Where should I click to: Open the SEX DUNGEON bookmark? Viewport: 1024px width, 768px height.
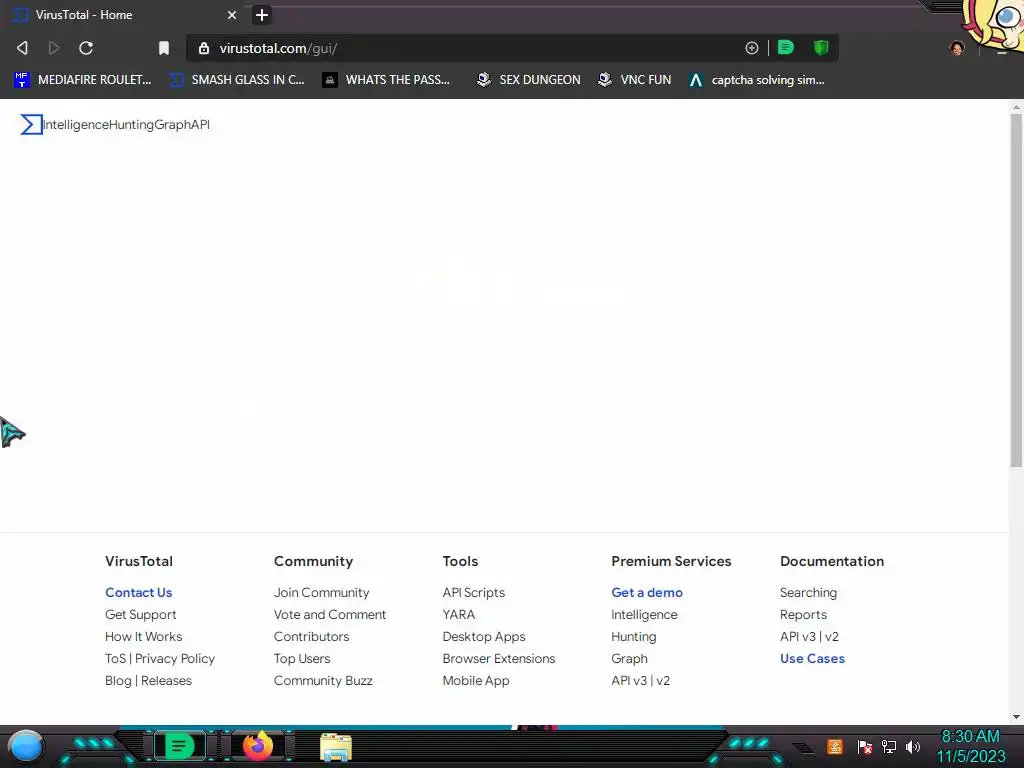coord(528,80)
